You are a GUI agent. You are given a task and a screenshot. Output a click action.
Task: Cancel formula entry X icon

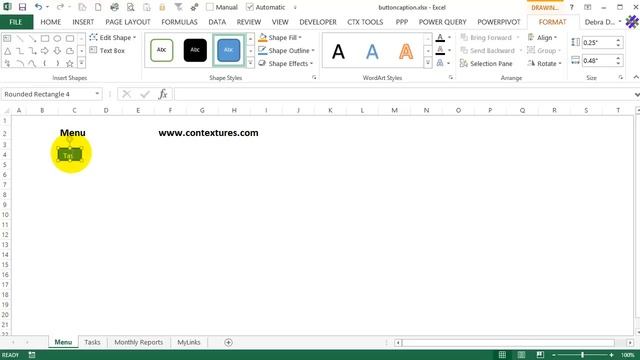(x=127, y=94)
